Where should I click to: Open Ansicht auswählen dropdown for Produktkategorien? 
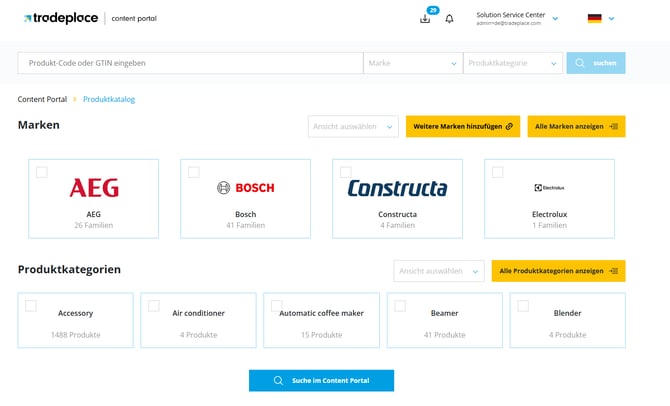point(439,271)
